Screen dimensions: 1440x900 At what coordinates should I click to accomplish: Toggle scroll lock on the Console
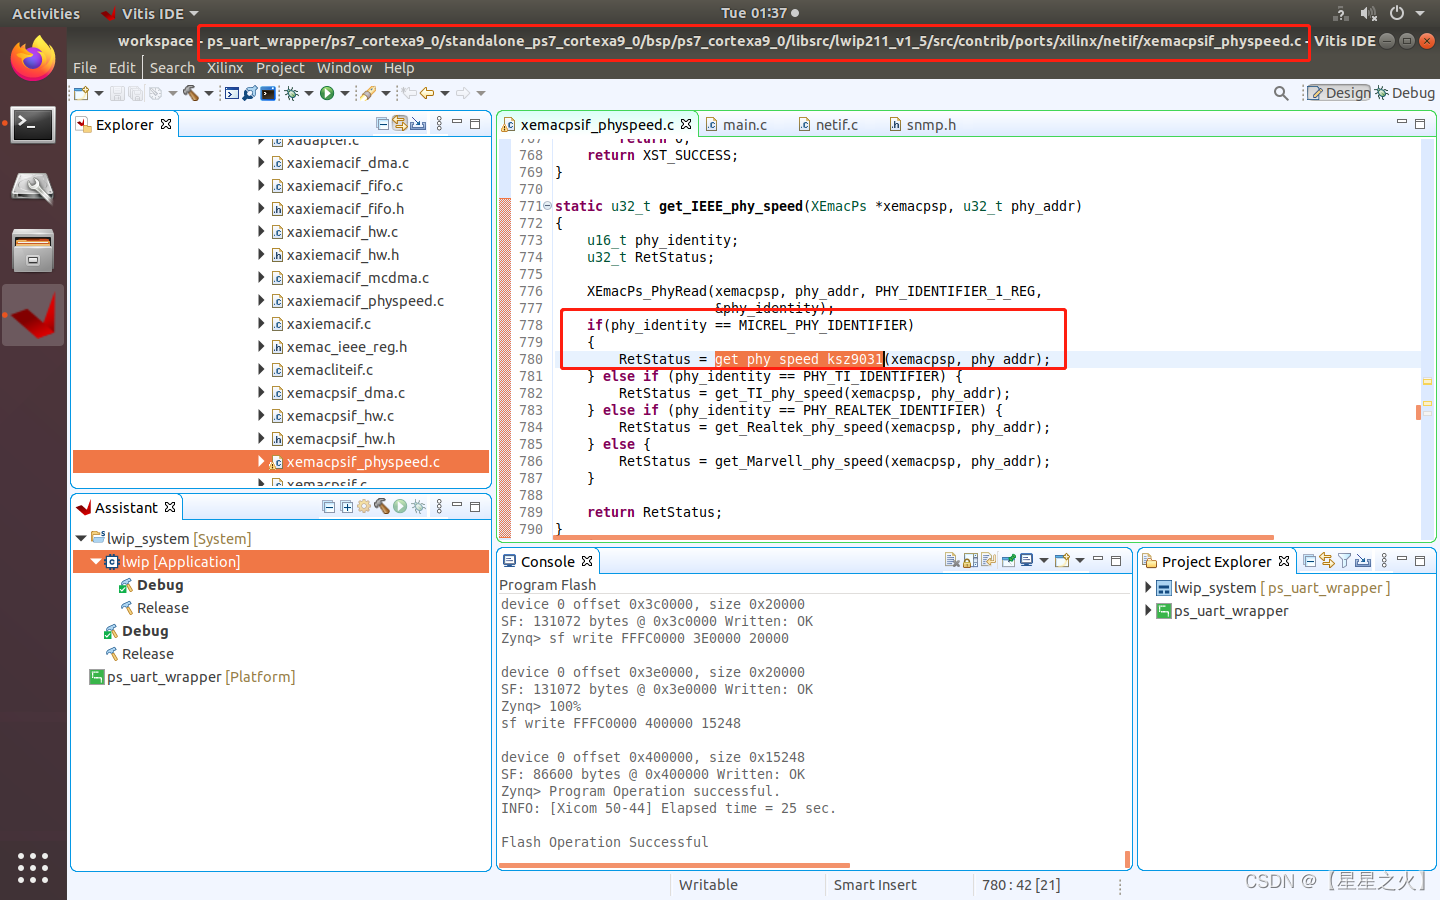point(970,560)
